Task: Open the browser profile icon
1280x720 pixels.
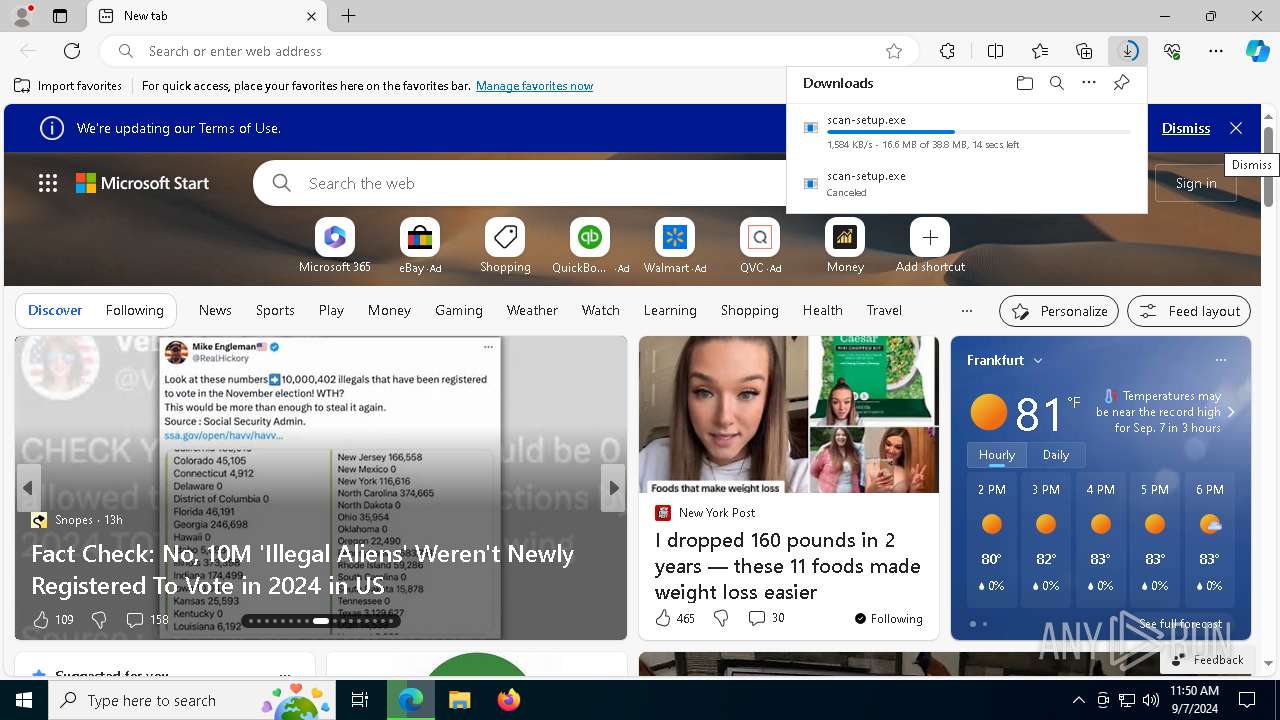Action: 22,16
